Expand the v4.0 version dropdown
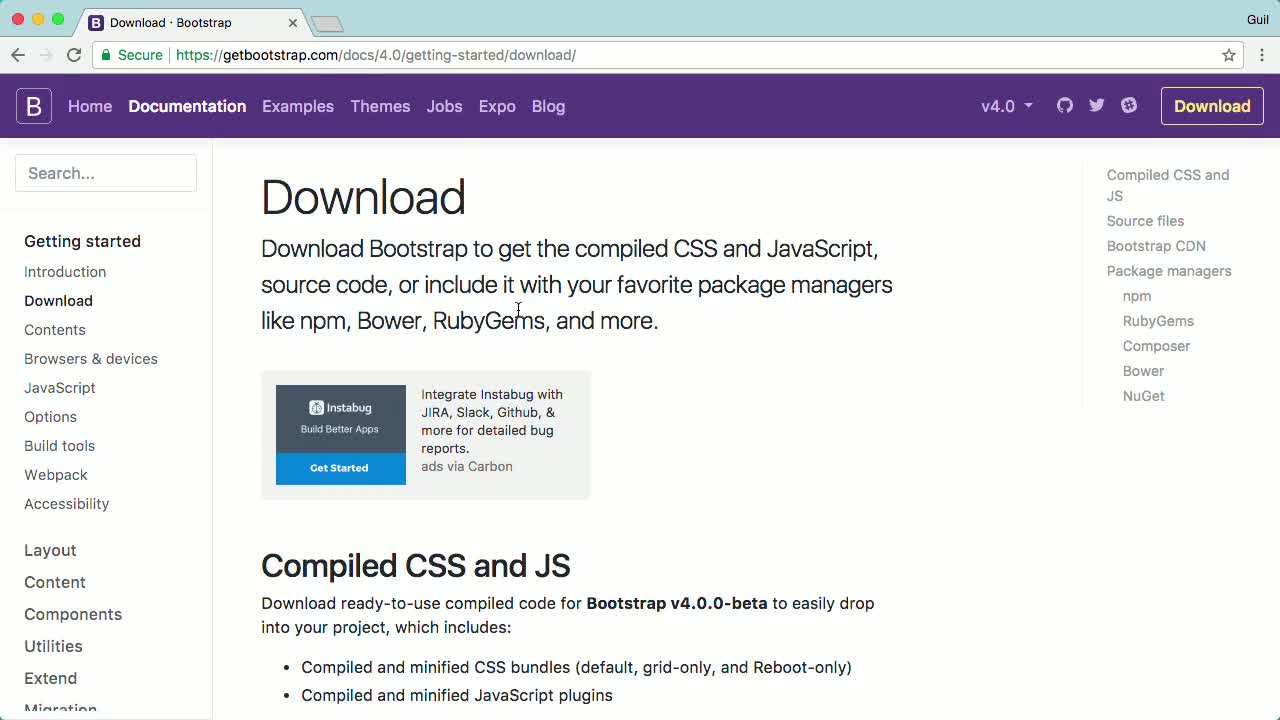Screen dimensions: 1280x720 tap(1006, 105)
